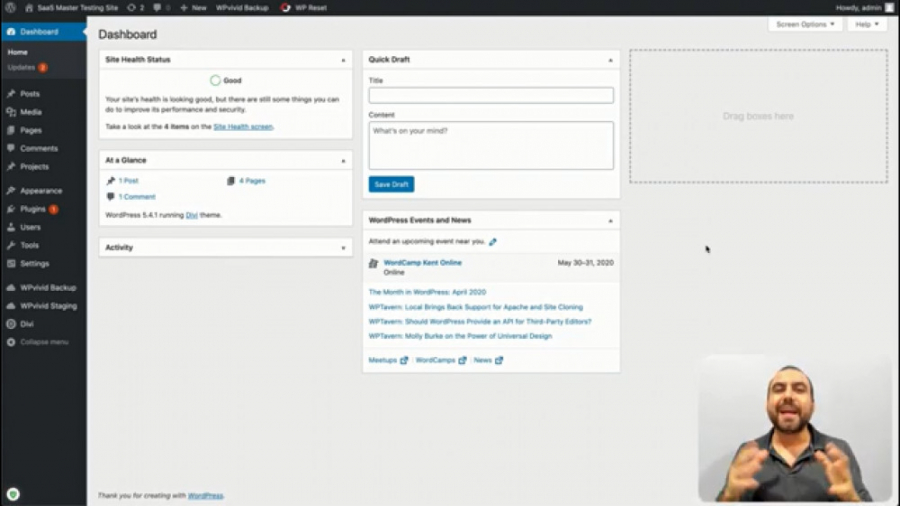The image size is (900, 506).
Task: Click the pencil icon to edit event location
Action: point(492,242)
